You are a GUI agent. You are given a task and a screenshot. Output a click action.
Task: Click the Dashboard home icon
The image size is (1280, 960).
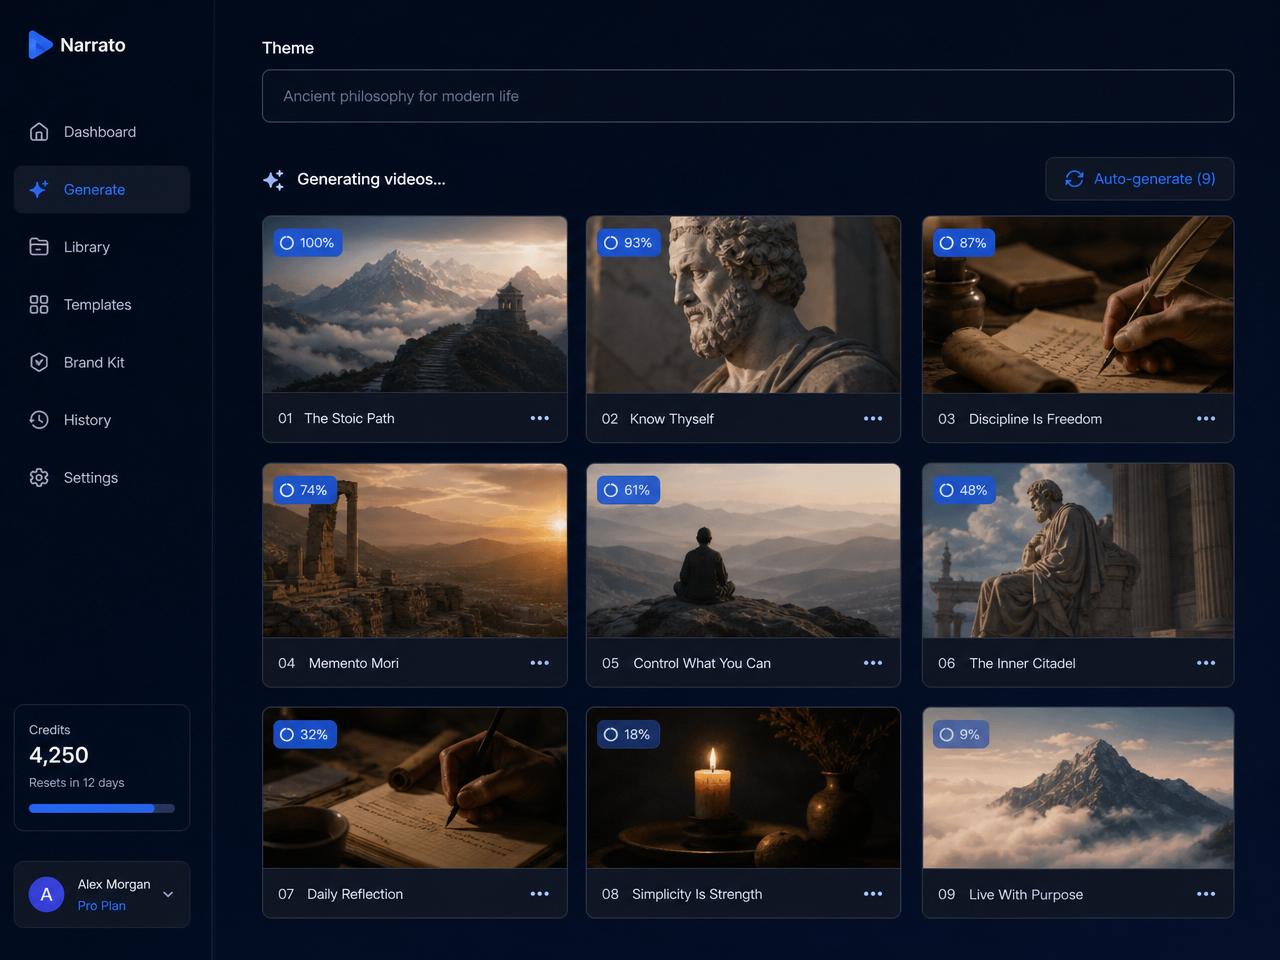pyautogui.click(x=39, y=132)
